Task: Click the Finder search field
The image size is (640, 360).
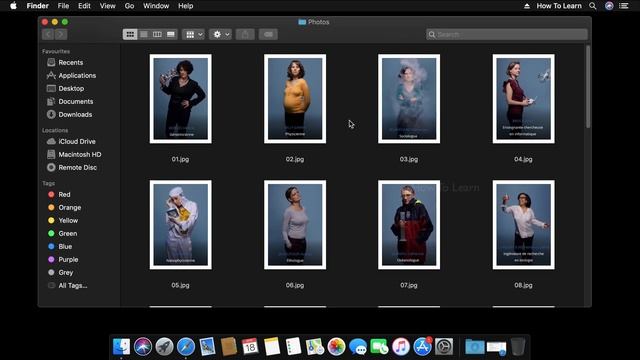Action: click(x=507, y=34)
